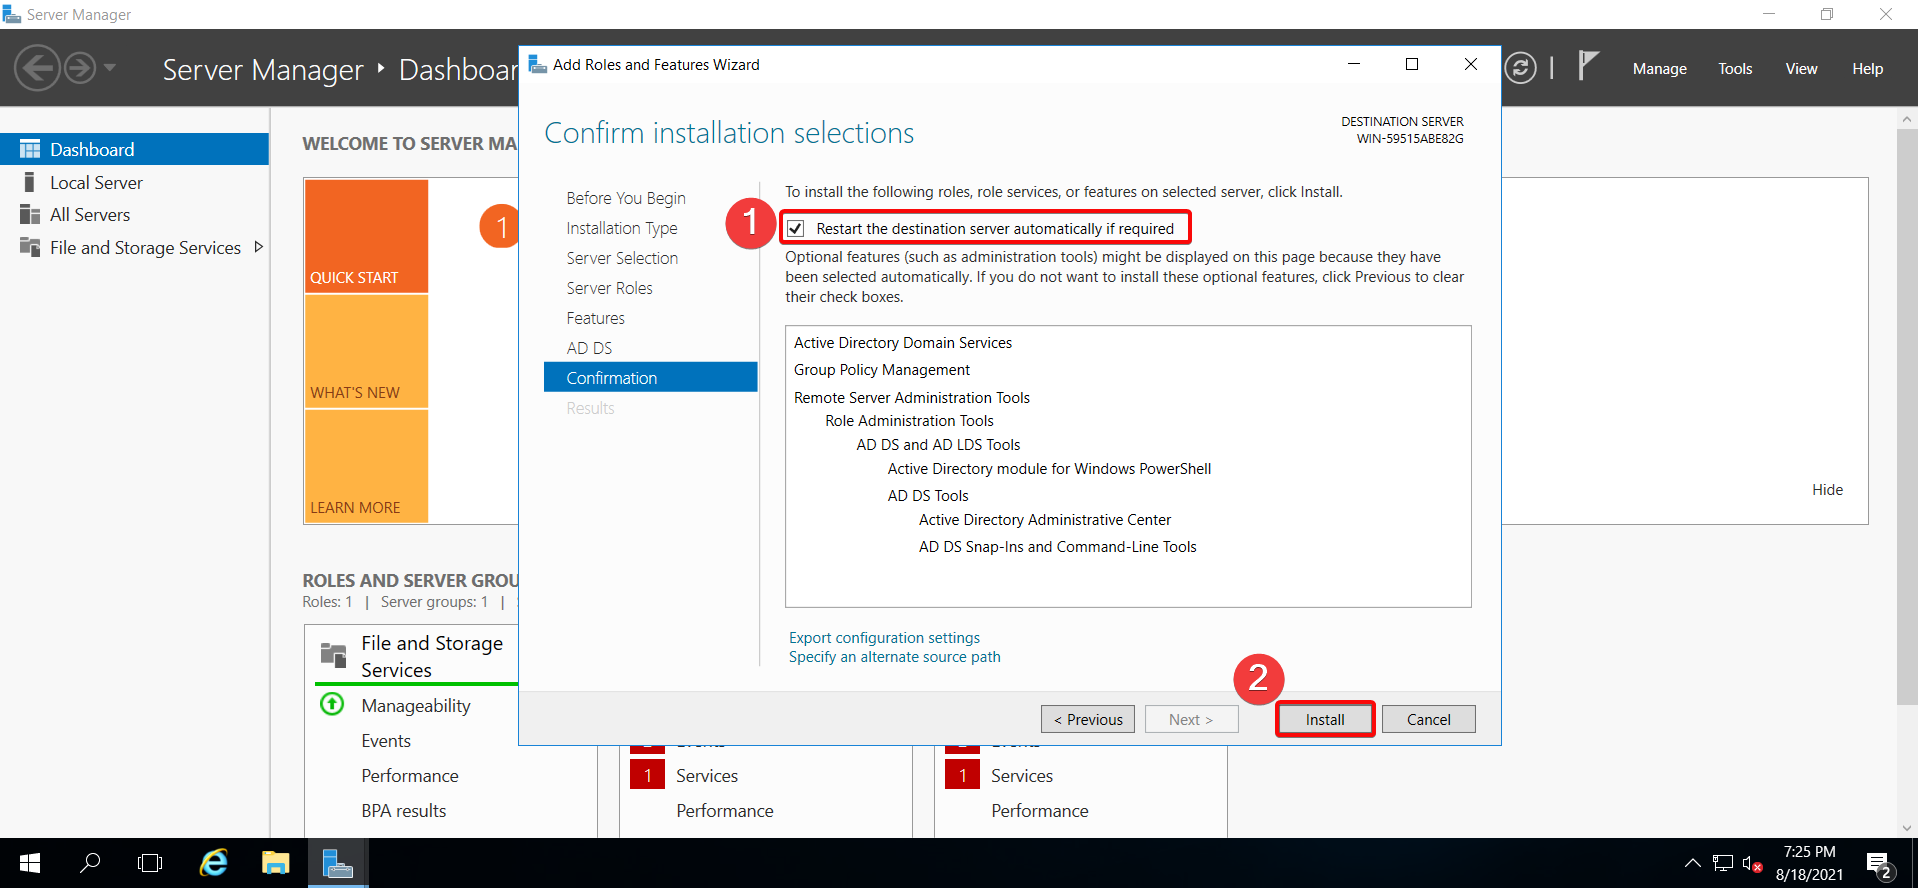Screen dimensions: 1918x888
Task: Maximize the Add Roles and Features Wizard
Action: [1412, 64]
